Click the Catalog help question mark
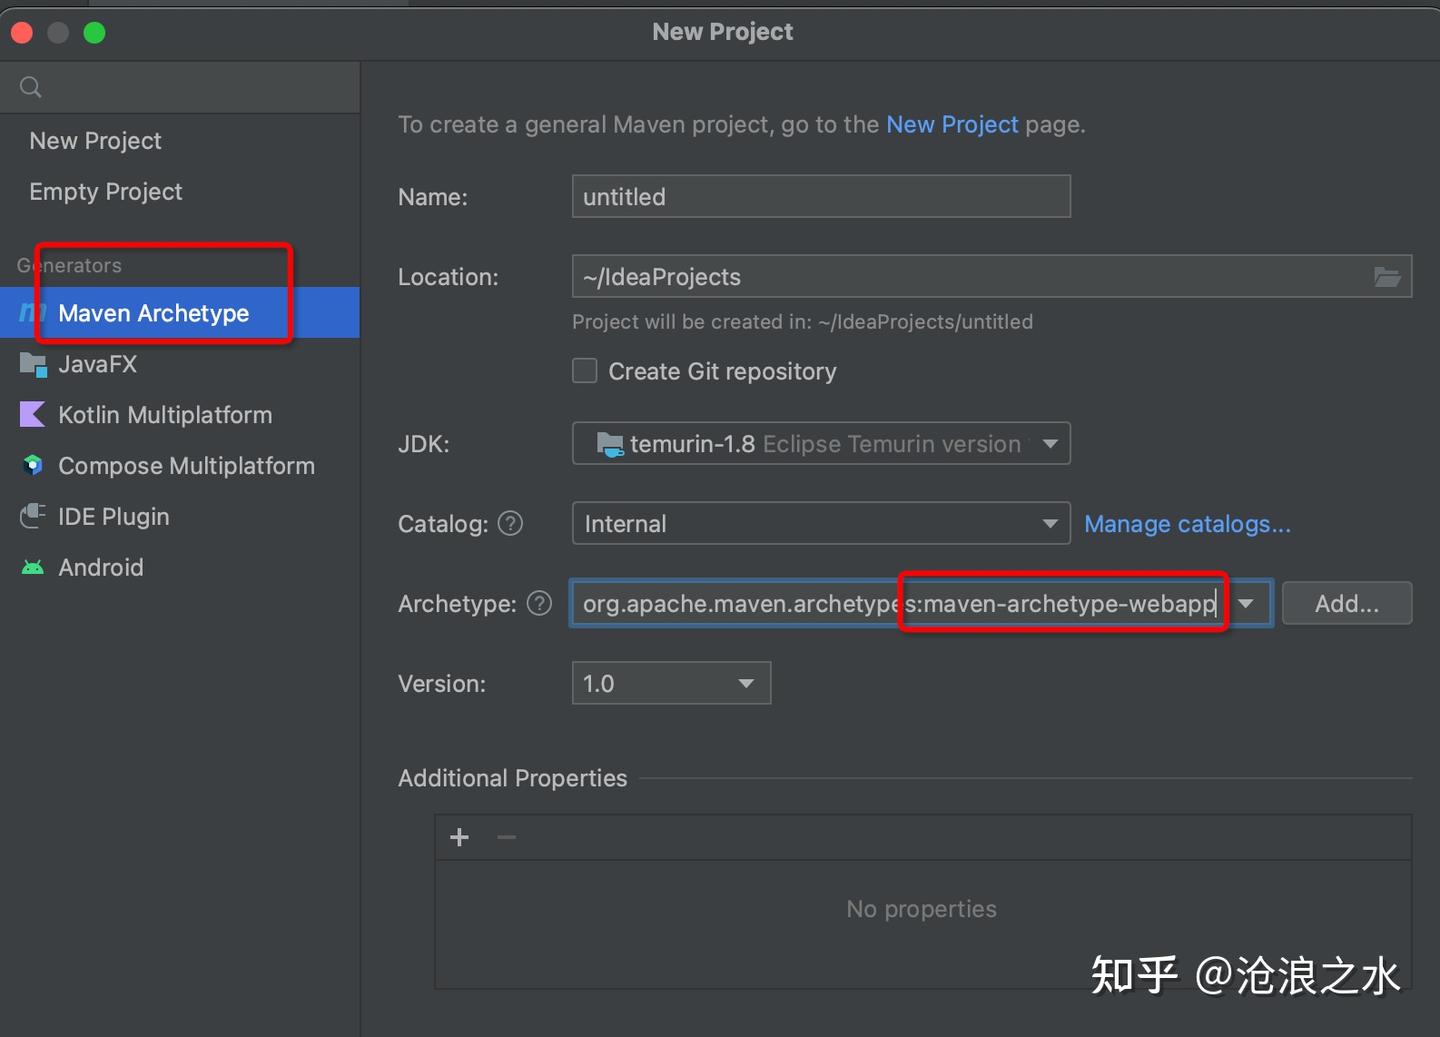 pyautogui.click(x=510, y=524)
